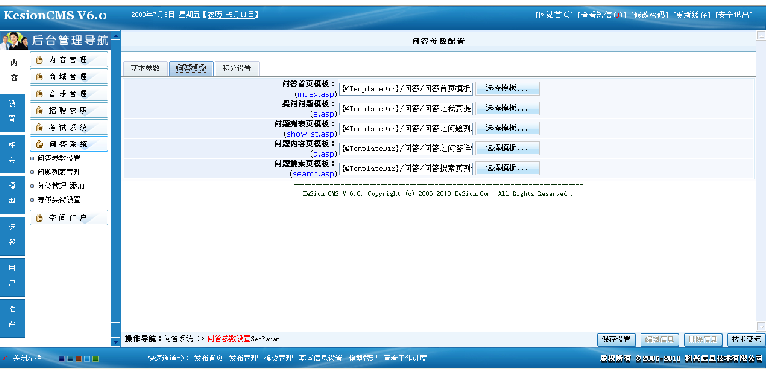
Task: Open the second sub-item under 问答系统
Action: [x=59, y=172]
